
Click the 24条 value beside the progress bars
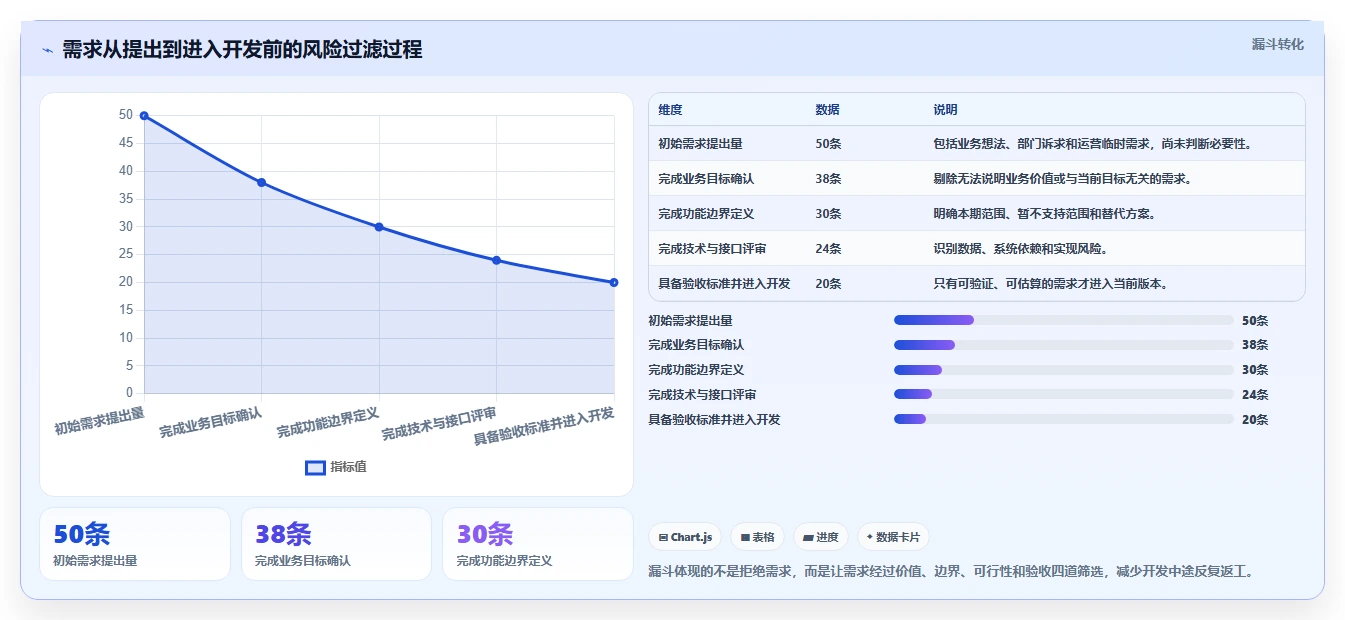coord(1255,394)
